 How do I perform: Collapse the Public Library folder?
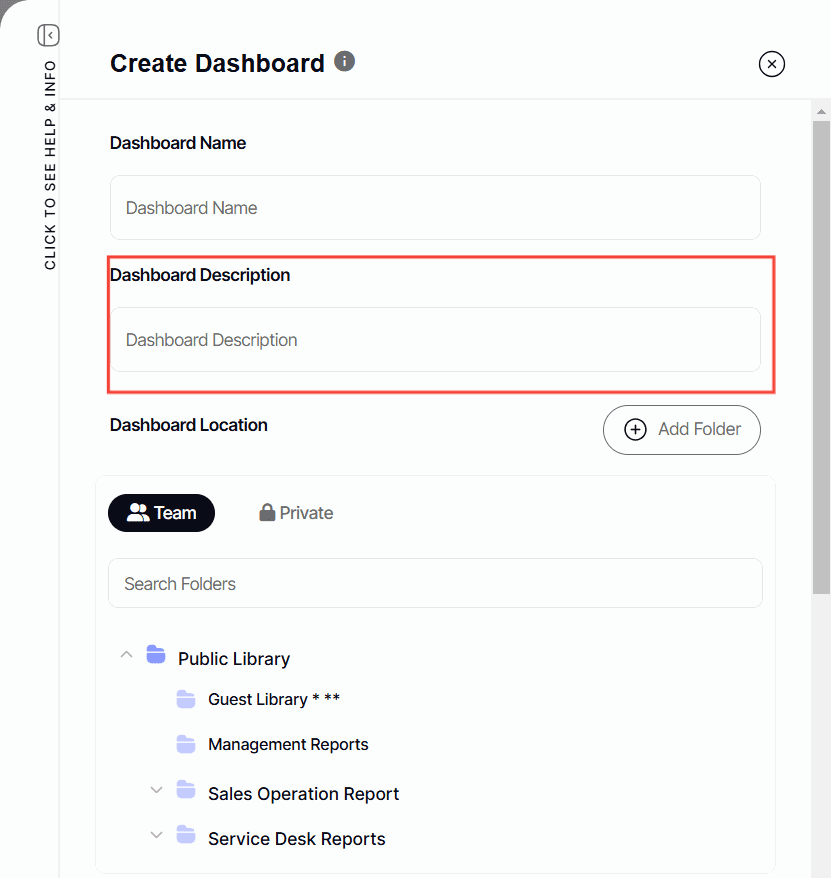(126, 655)
